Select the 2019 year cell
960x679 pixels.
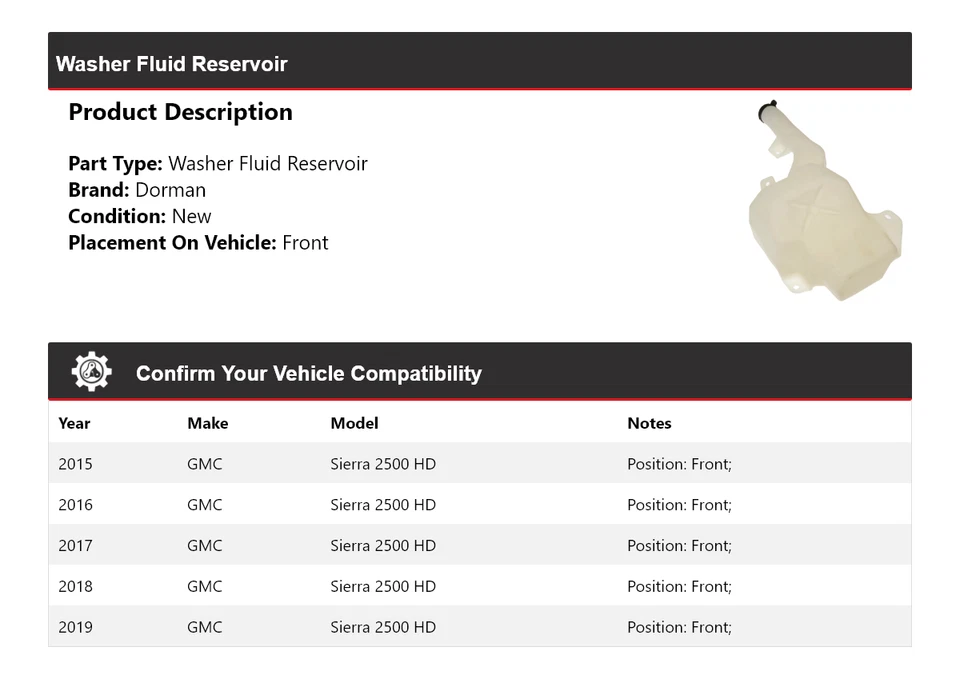coord(75,627)
